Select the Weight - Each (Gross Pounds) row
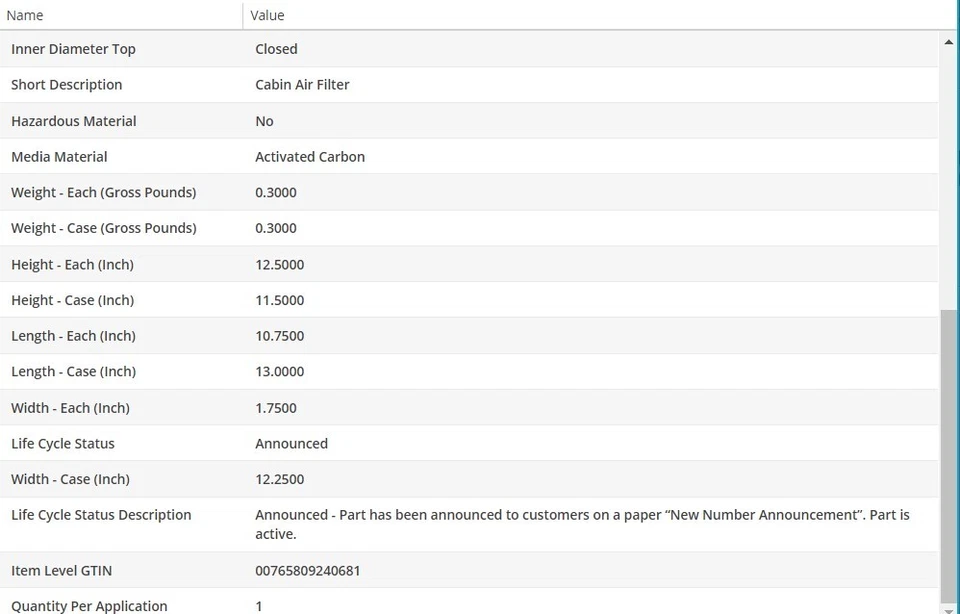Screen dimensions: 960x614 [103, 192]
